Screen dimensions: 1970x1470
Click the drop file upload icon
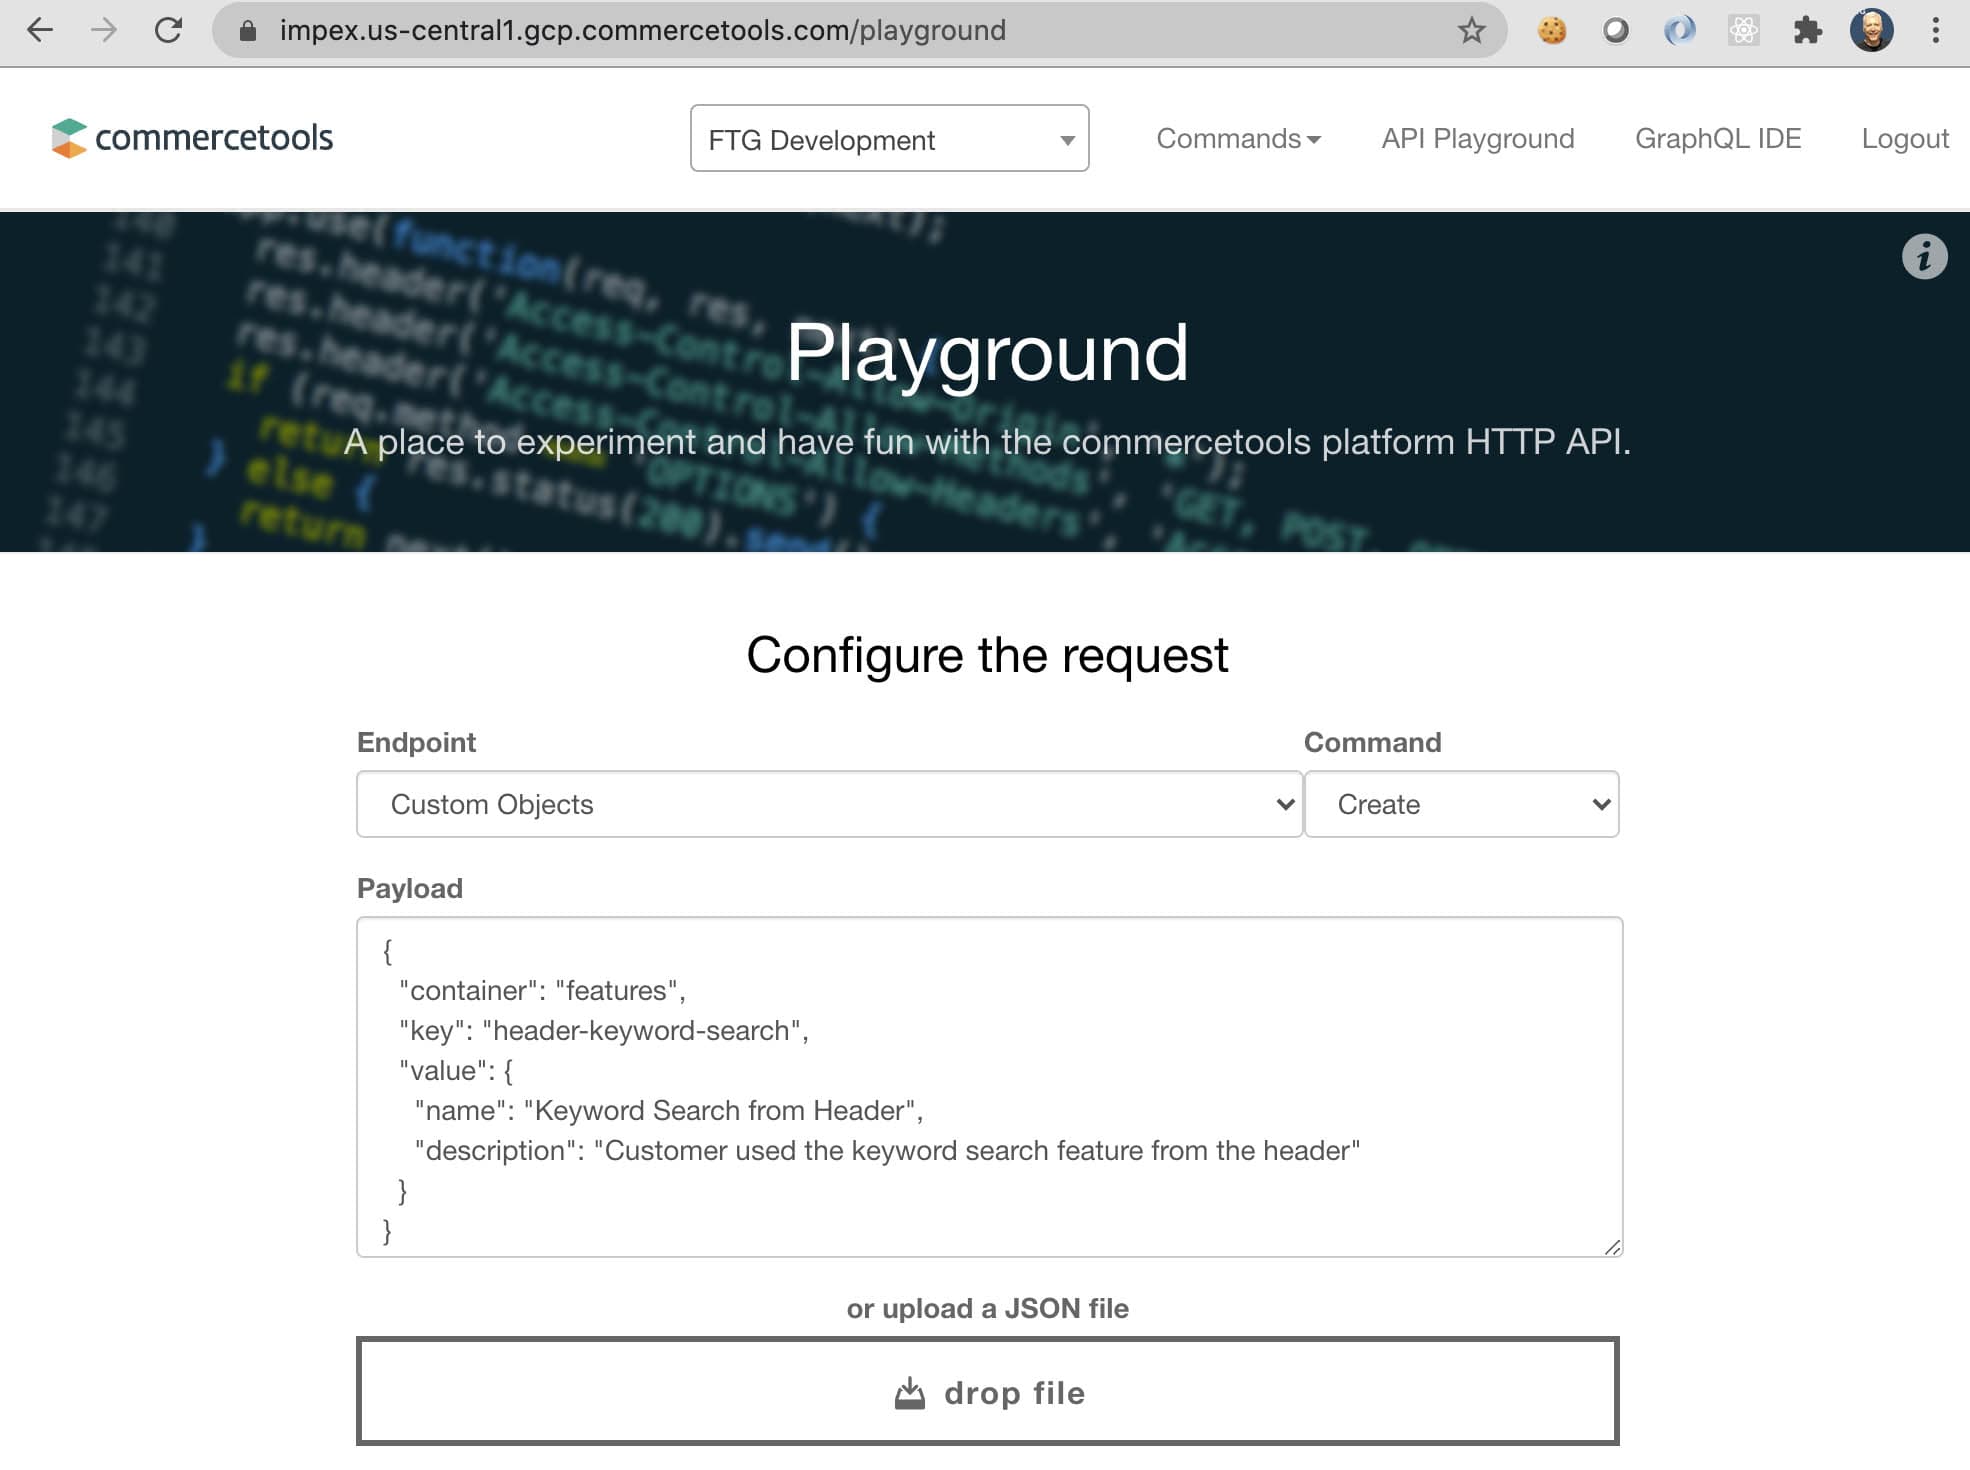point(909,1393)
